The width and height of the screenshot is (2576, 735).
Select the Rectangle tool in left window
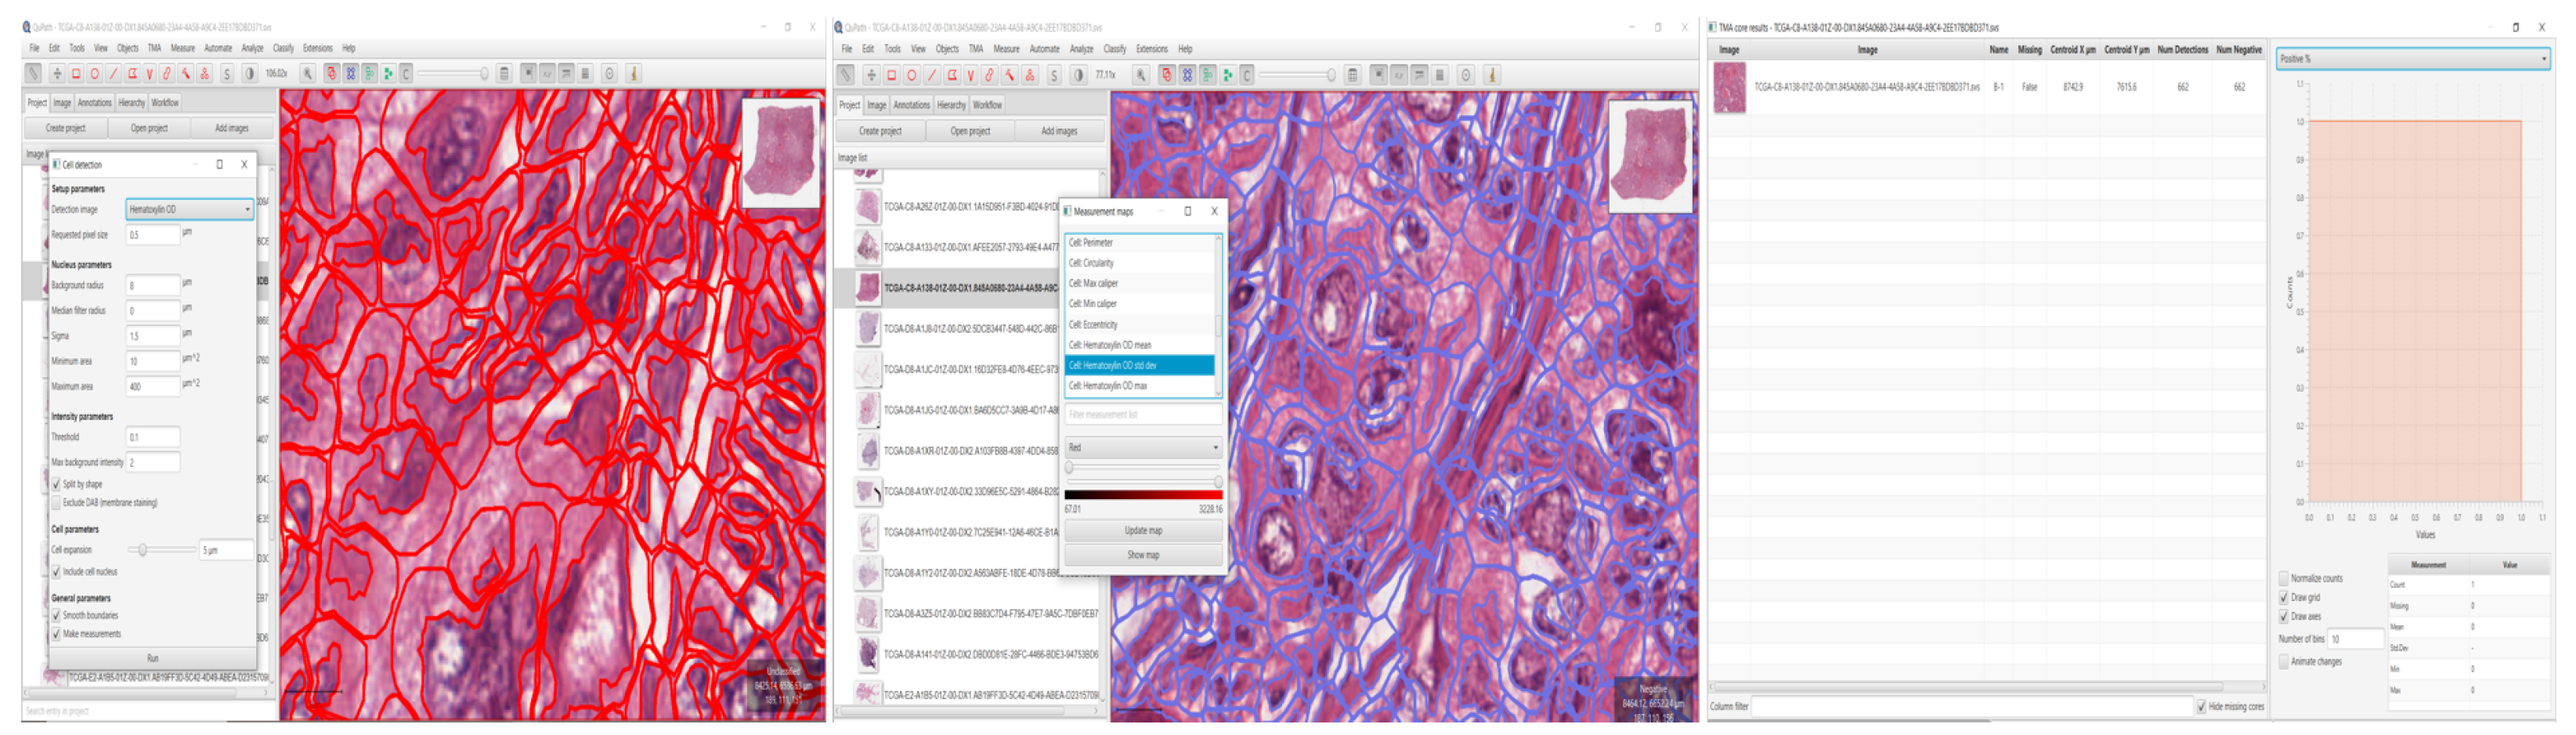(x=76, y=74)
